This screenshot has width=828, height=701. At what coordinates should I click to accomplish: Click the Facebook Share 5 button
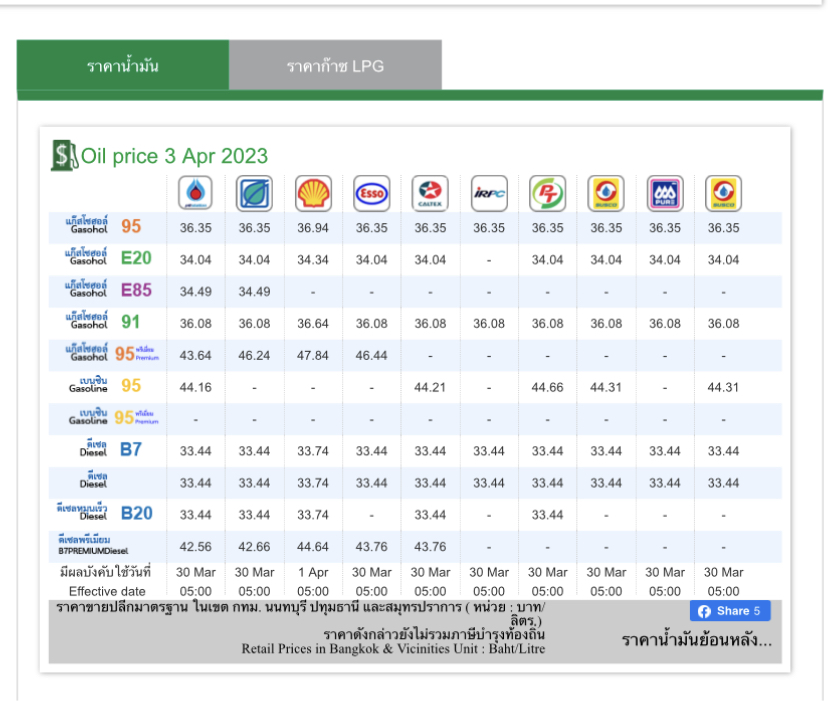tap(730, 611)
